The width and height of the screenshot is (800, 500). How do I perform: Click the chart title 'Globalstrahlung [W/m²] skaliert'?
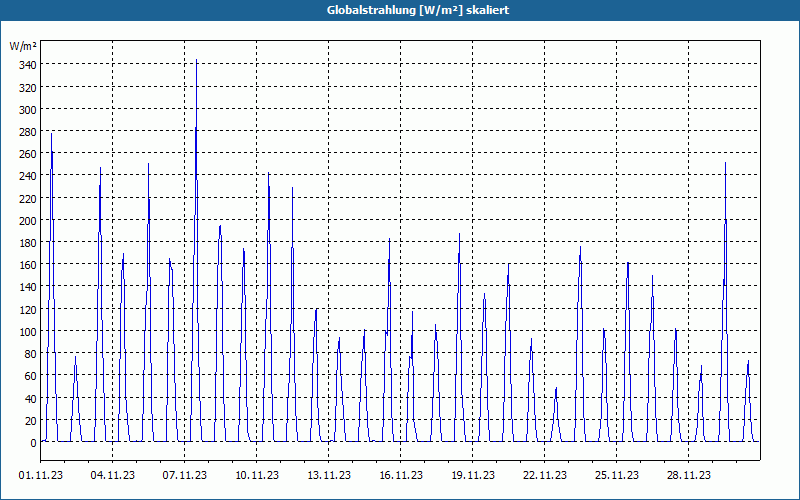tap(418, 10)
